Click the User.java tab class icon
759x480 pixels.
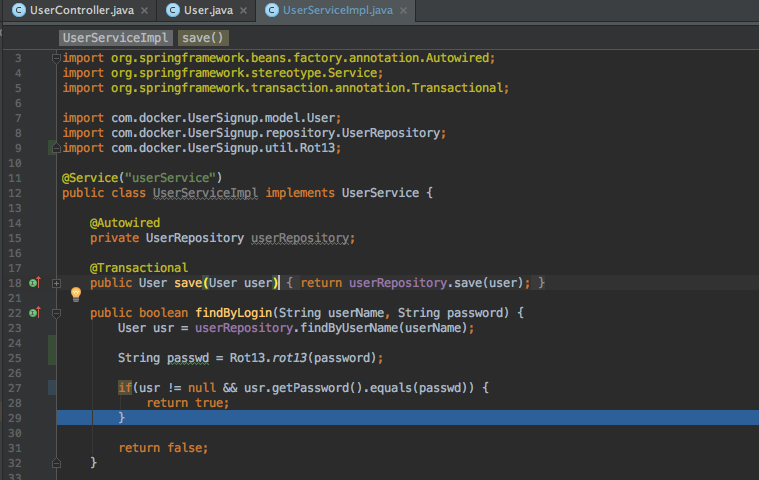173,11
